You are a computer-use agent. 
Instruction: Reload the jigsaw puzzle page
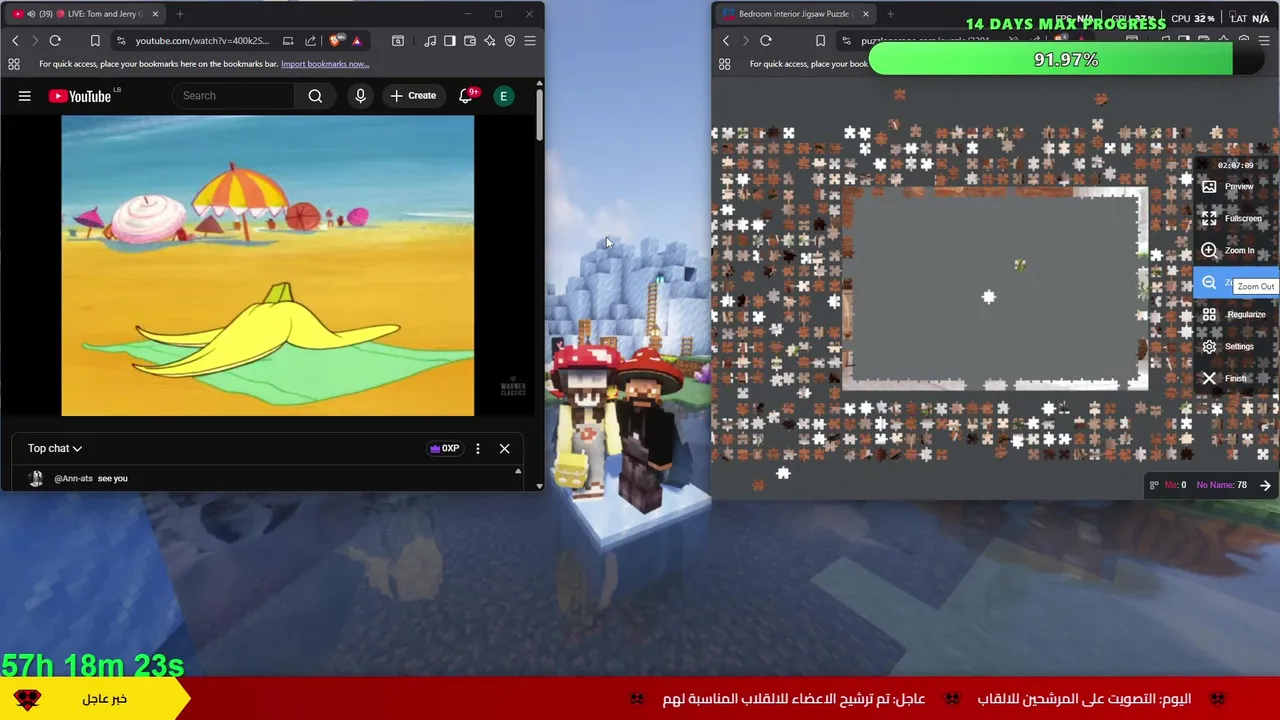[x=766, y=41]
